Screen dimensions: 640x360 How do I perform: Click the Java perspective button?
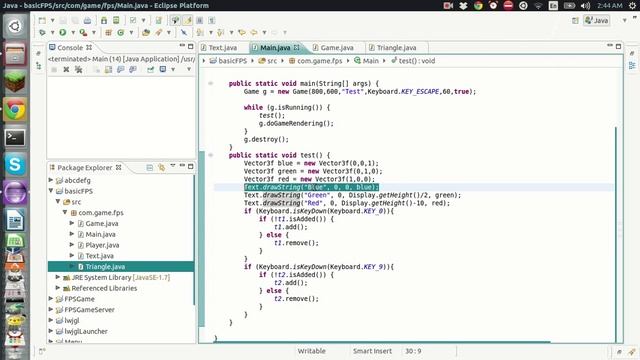597,20
